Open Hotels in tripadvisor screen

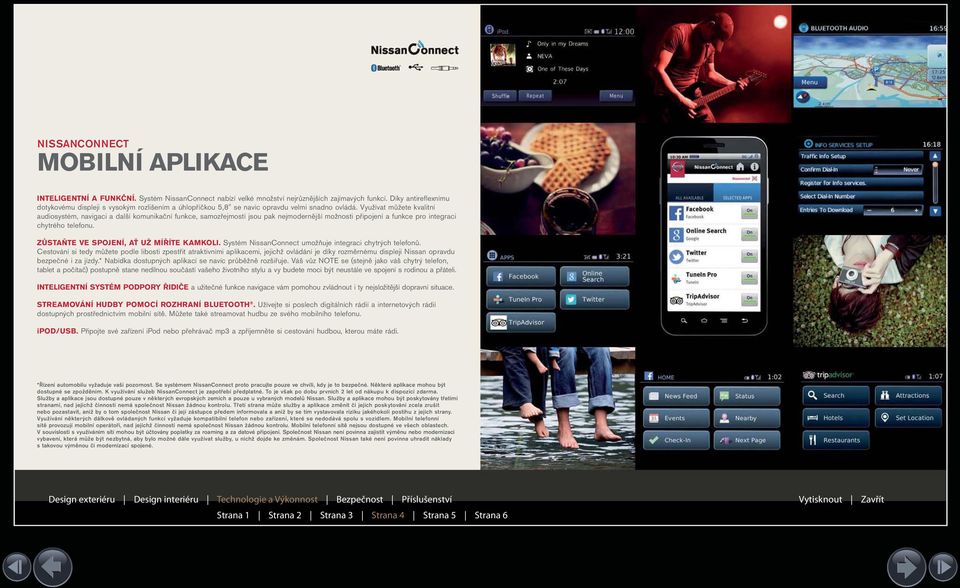[836, 418]
